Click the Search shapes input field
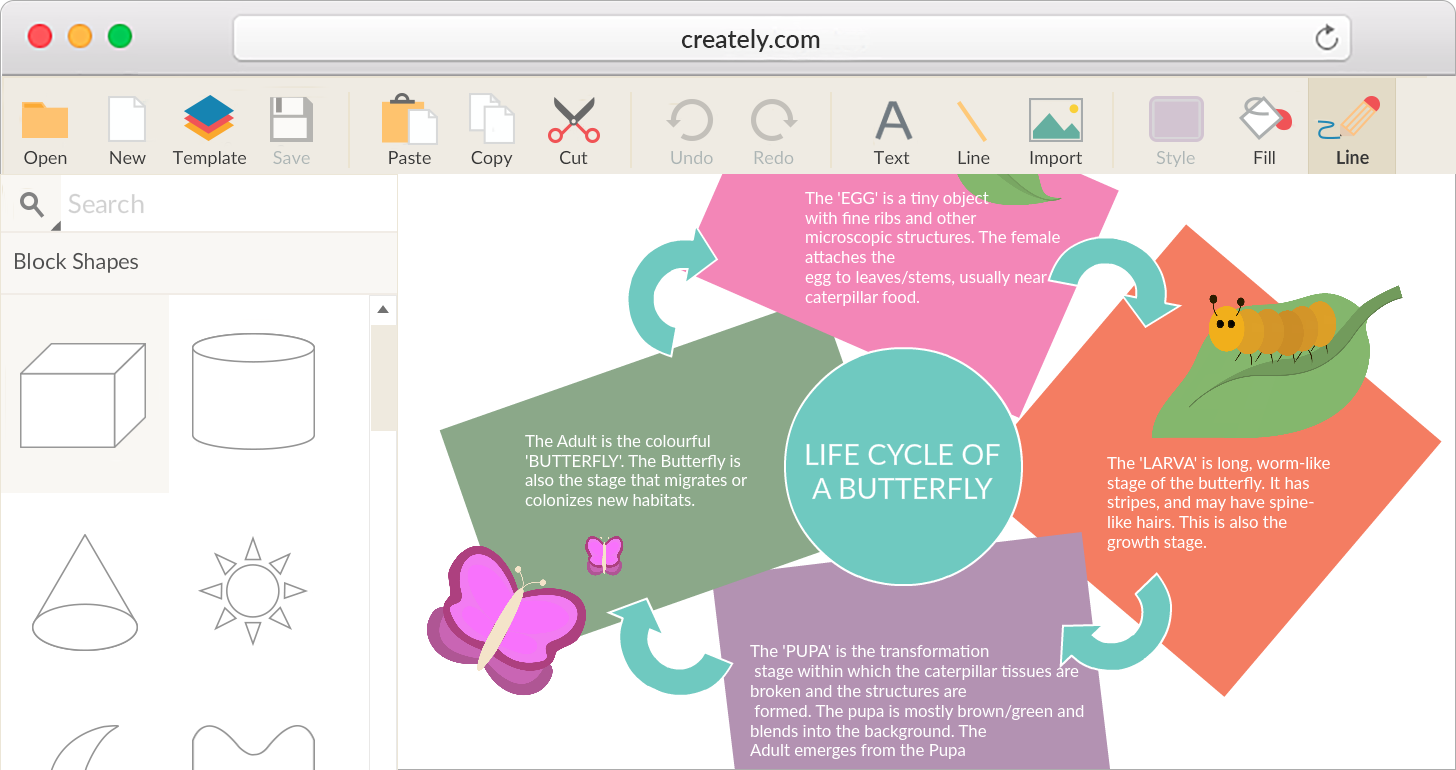1456x770 pixels. [228, 205]
